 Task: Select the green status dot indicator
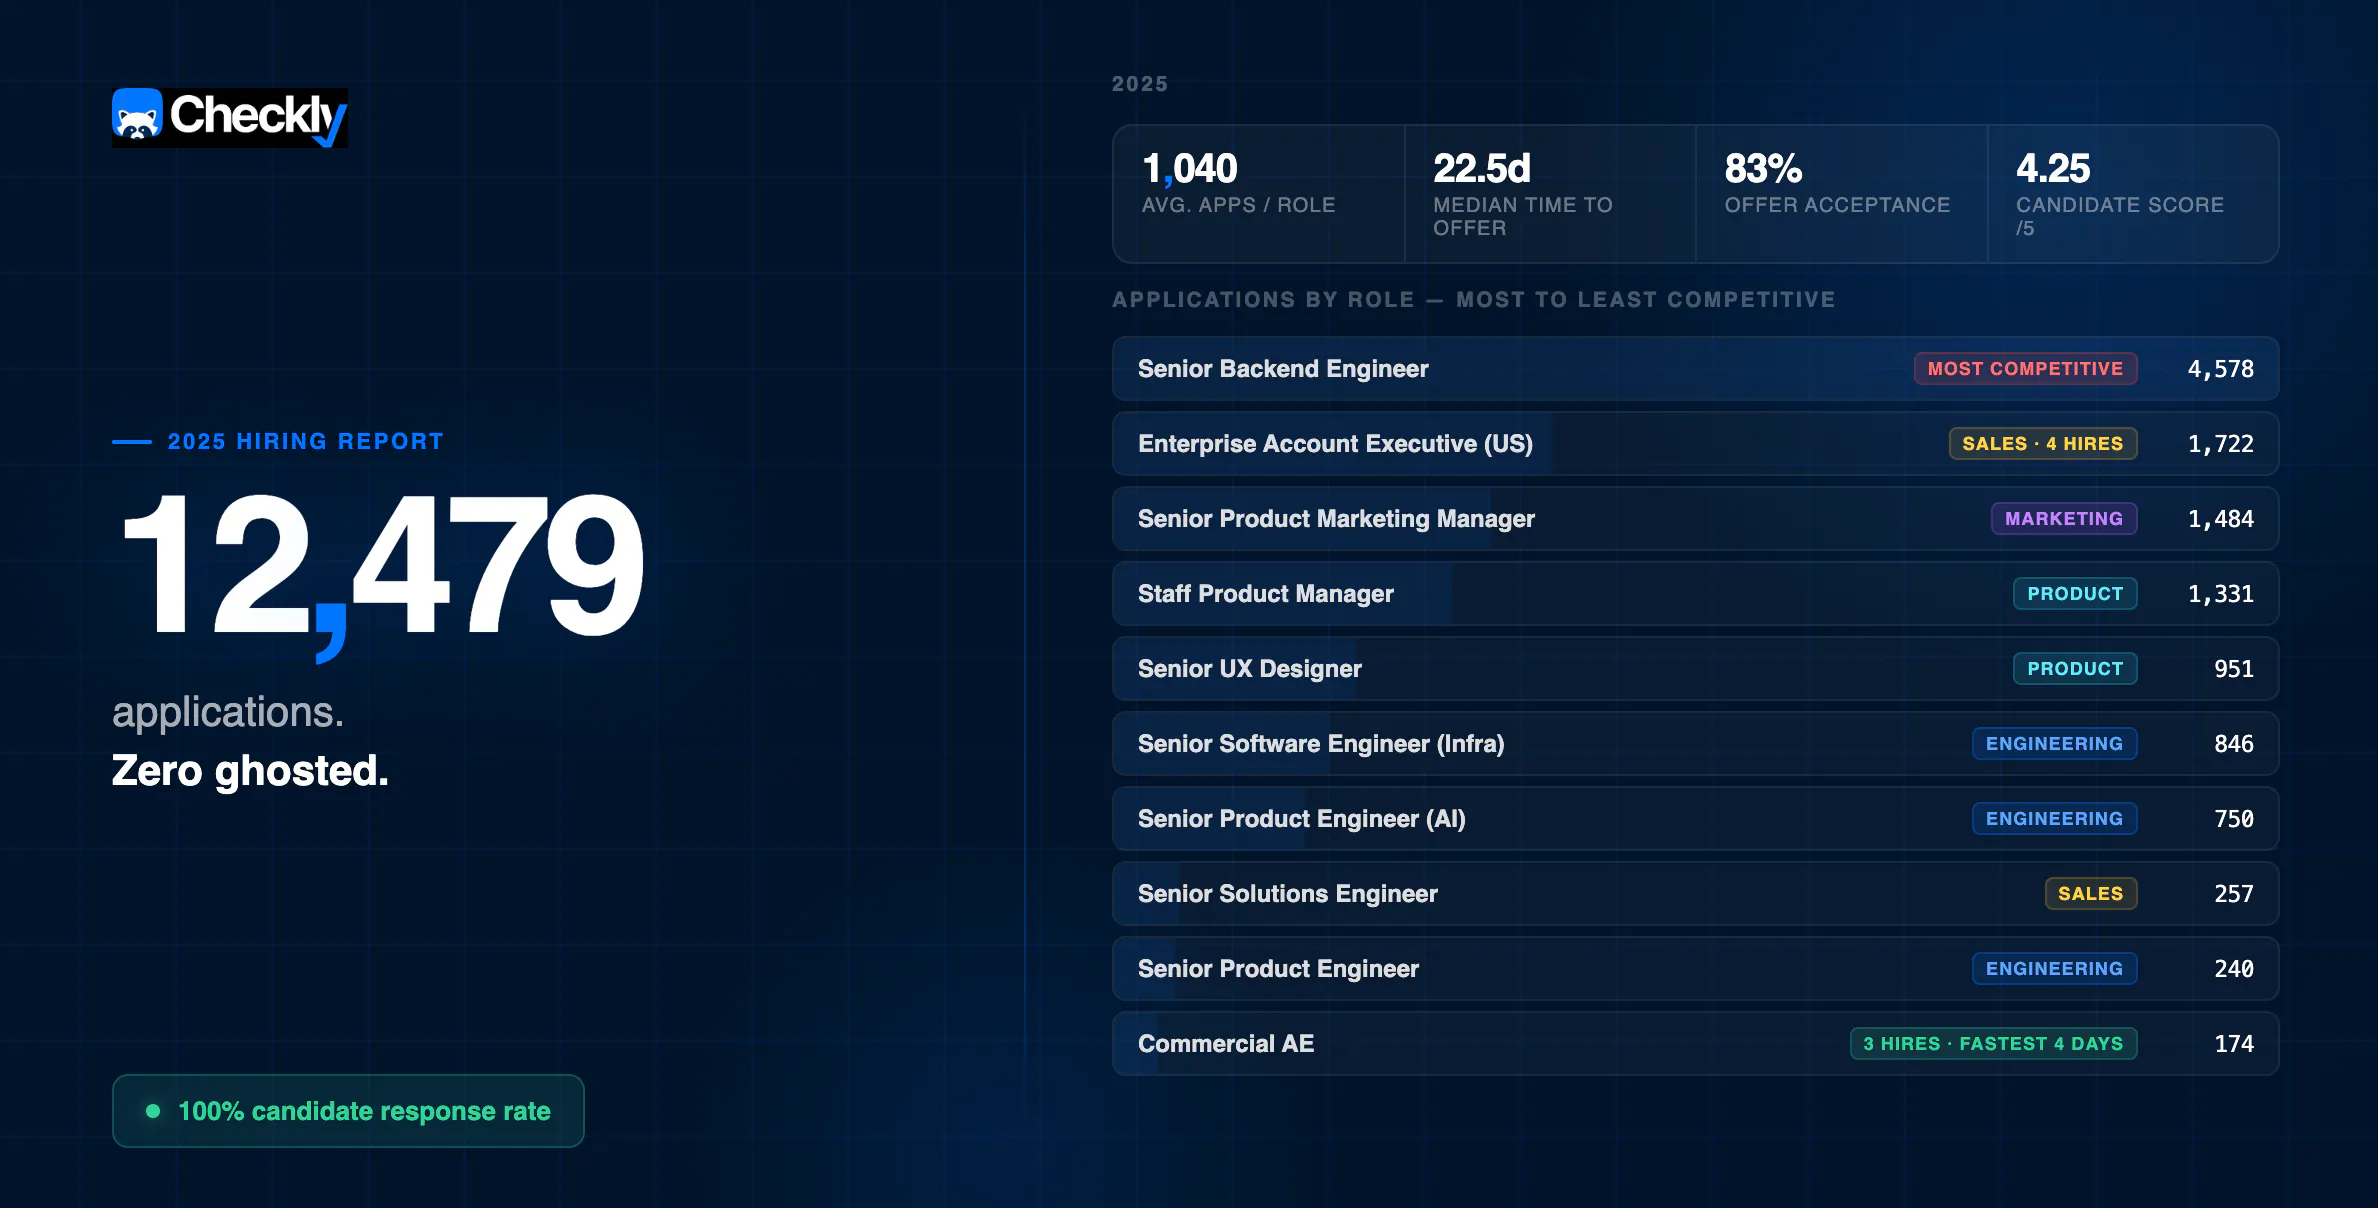pyautogui.click(x=152, y=1110)
